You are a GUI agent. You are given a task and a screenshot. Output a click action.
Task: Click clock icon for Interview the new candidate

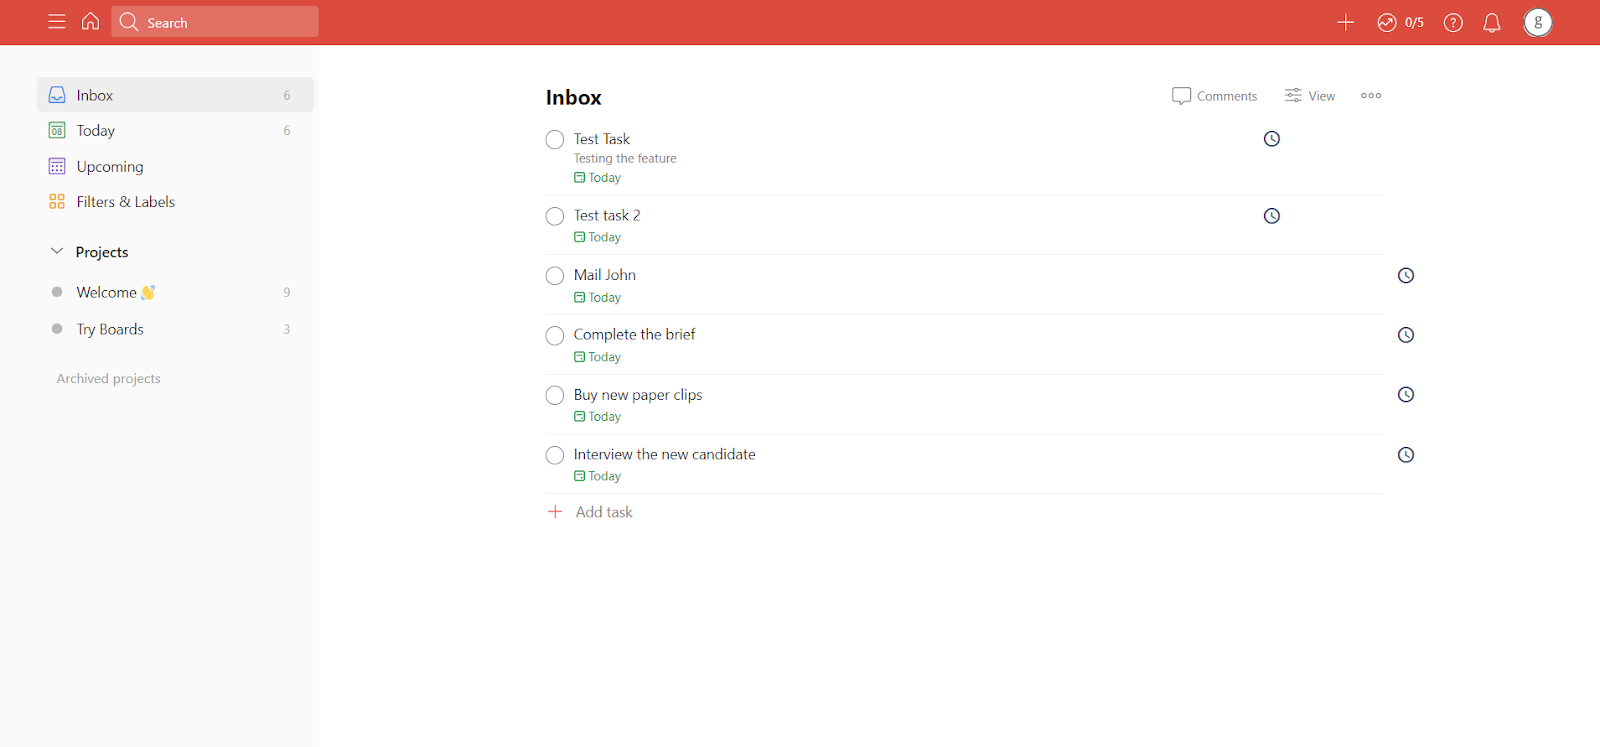pyautogui.click(x=1406, y=455)
